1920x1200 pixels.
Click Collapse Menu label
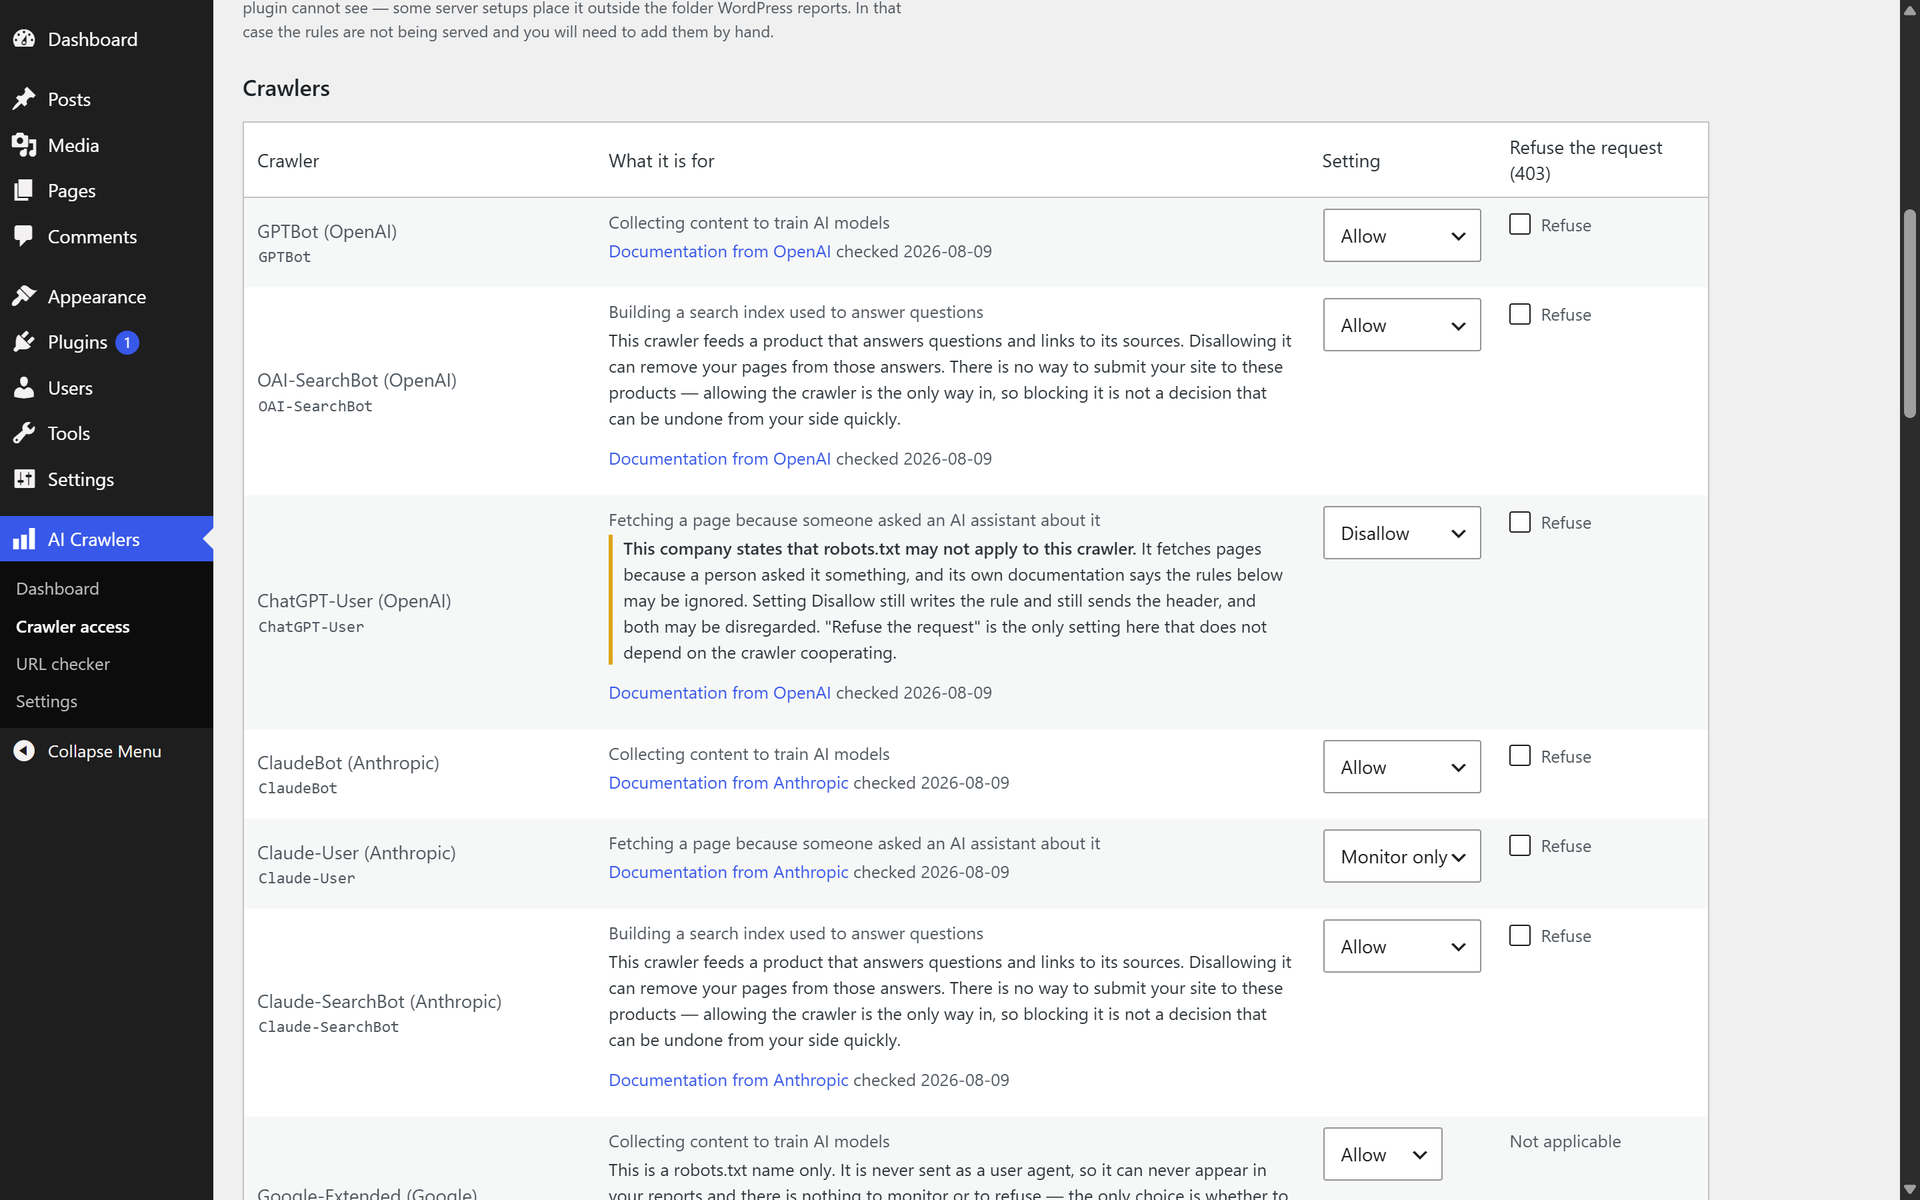[104, 751]
